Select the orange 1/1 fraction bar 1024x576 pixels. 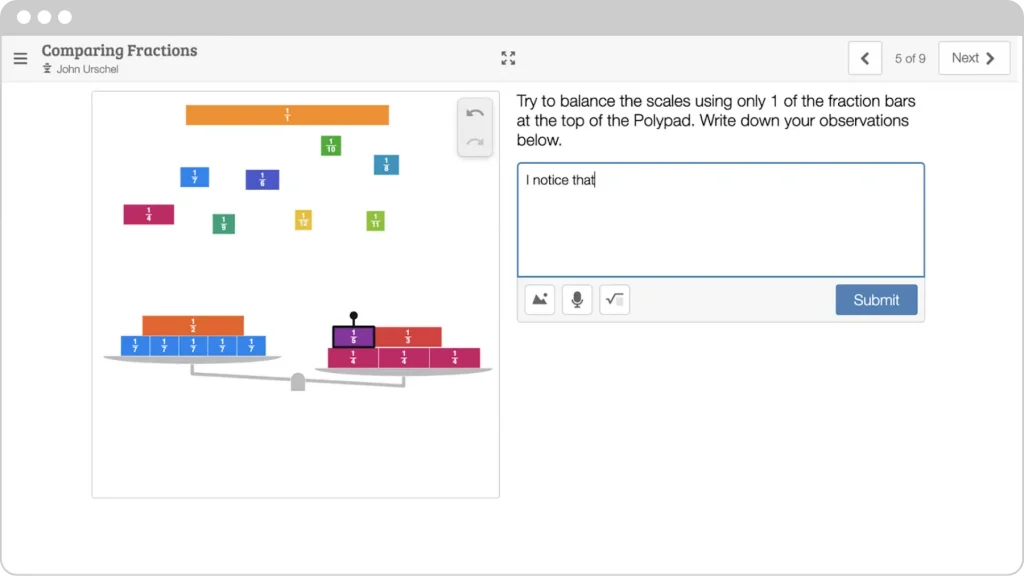point(287,115)
